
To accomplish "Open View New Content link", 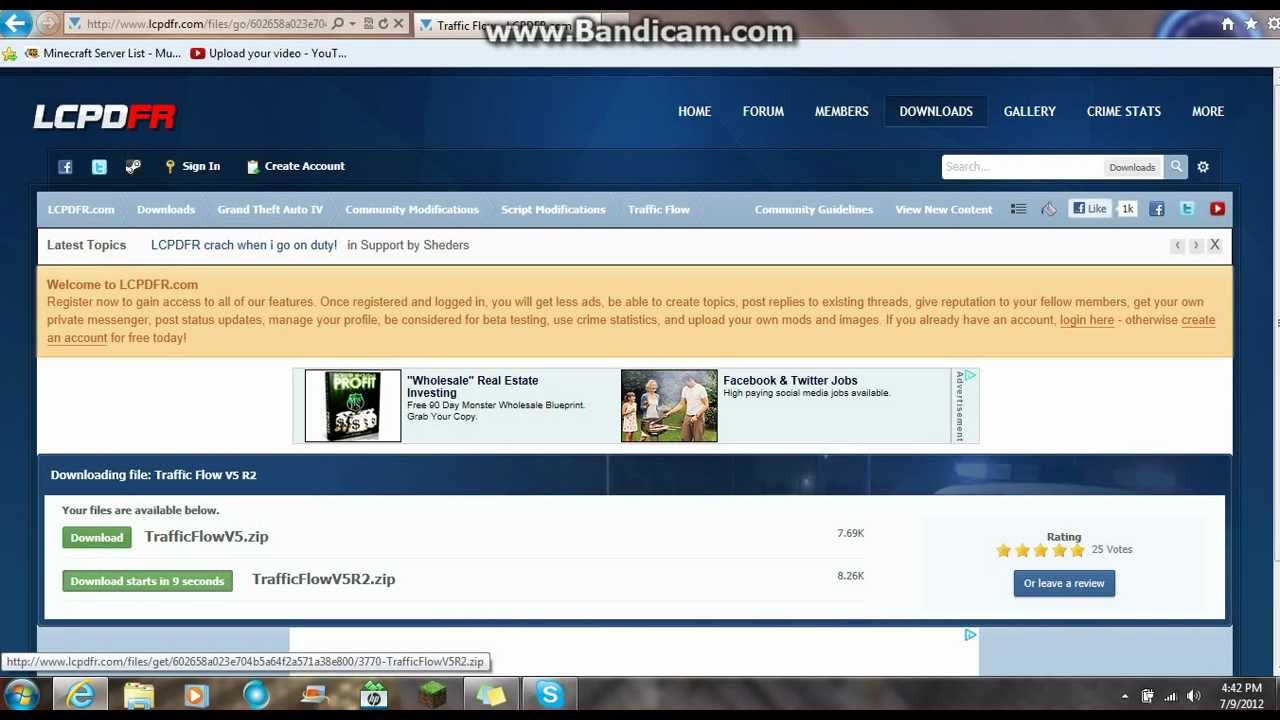I will 944,209.
